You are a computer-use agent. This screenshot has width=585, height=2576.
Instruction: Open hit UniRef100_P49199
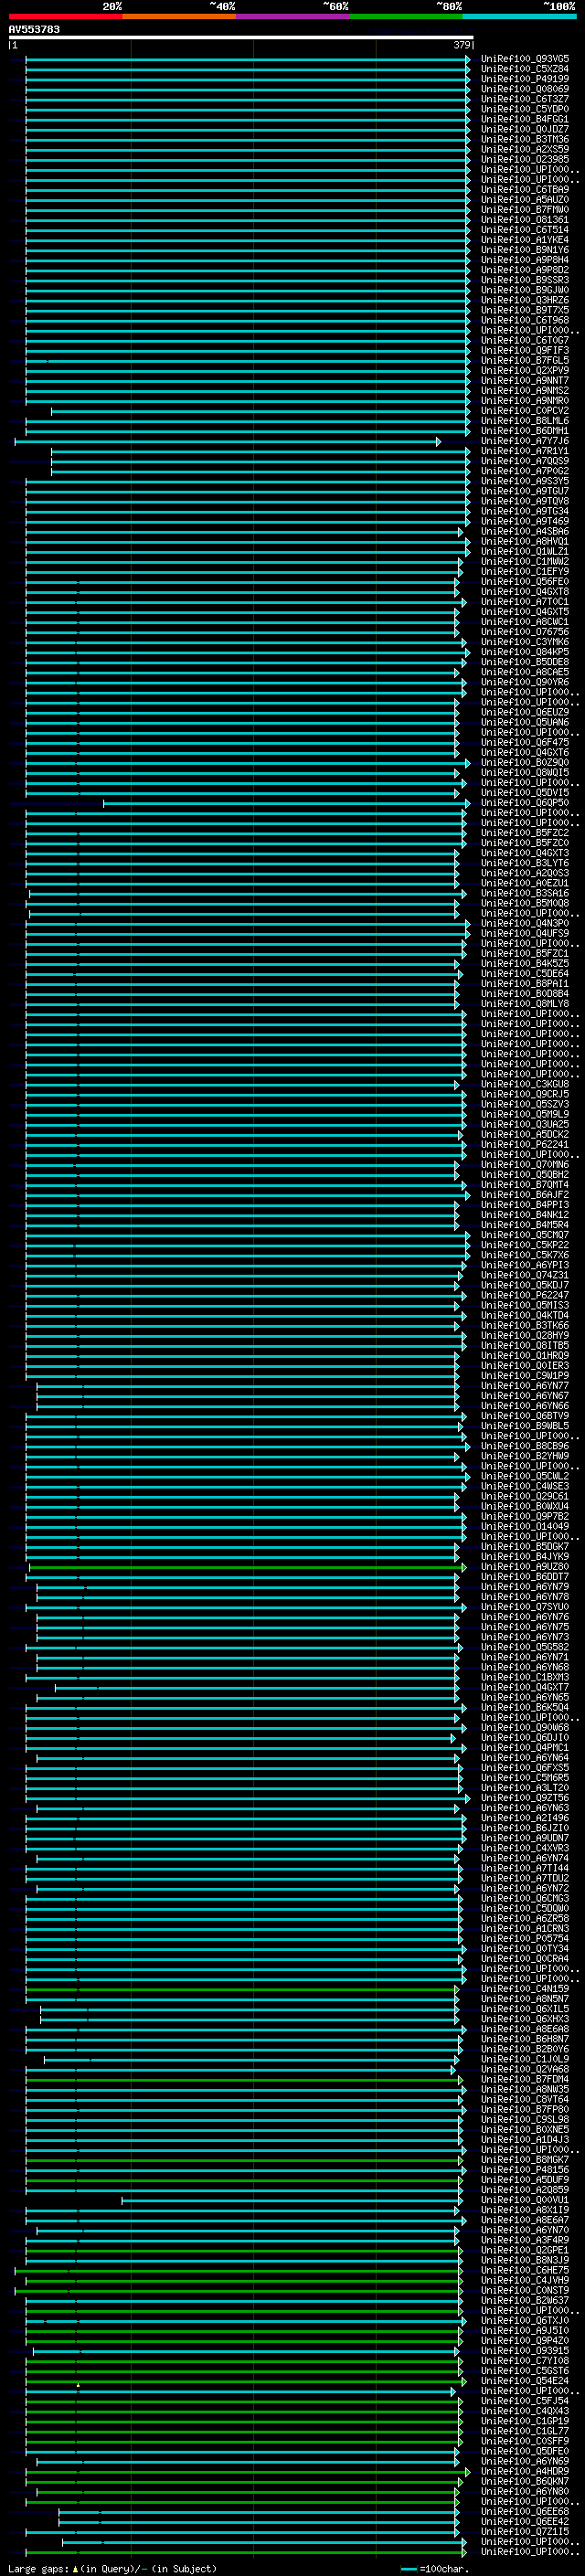[525, 79]
